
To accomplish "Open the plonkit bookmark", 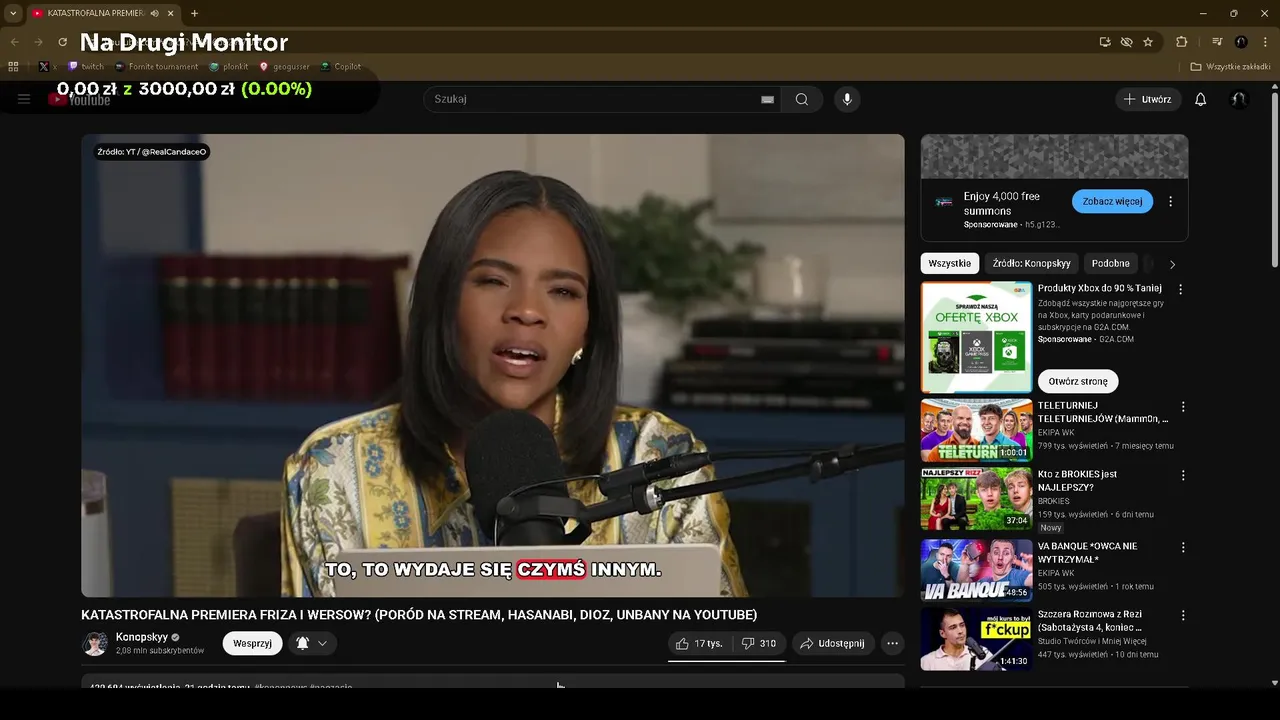I will pyautogui.click(x=229, y=67).
